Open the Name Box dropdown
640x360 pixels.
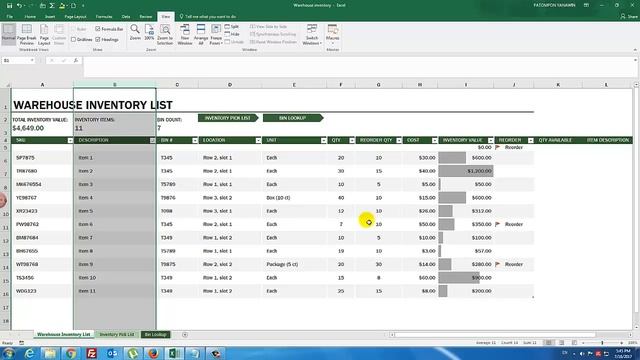pyautogui.click(x=32, y=60)
